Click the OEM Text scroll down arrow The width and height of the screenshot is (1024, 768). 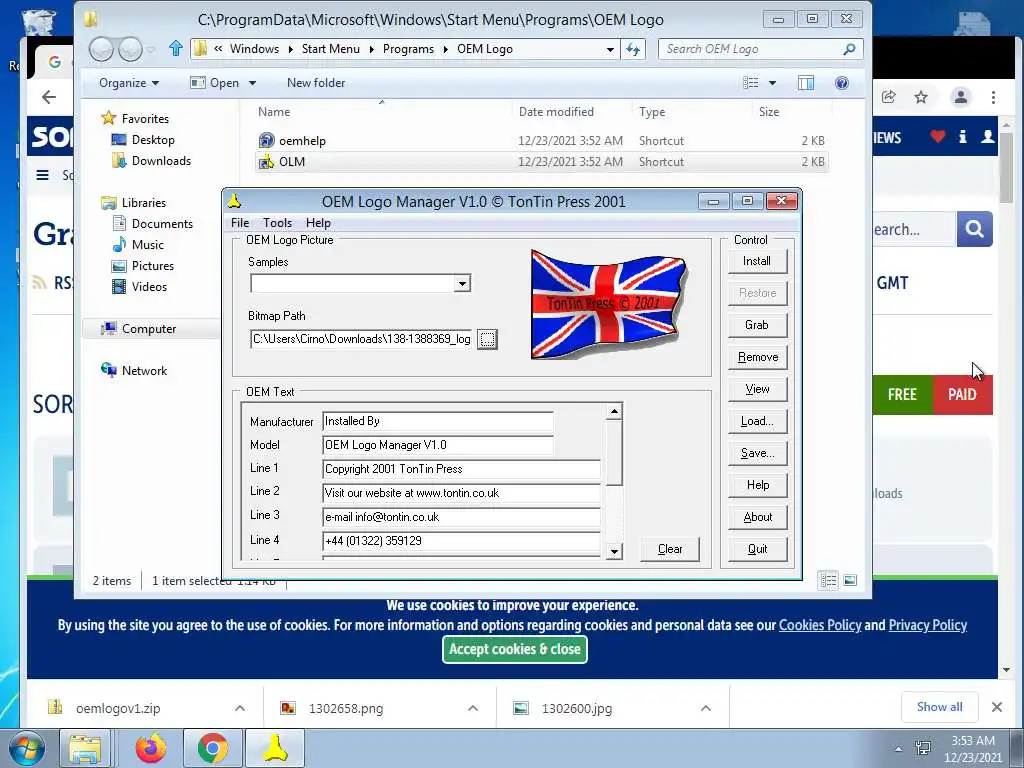point(614,552)
